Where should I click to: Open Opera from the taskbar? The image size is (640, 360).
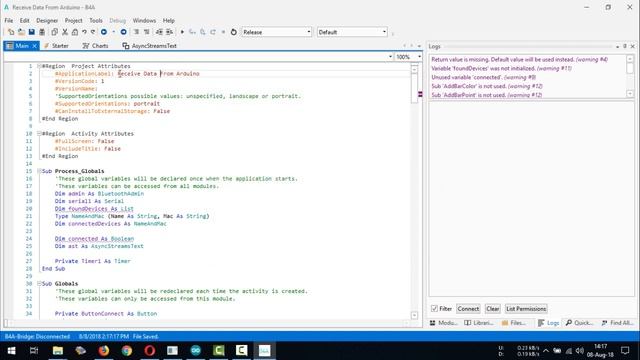pos(149,350)
